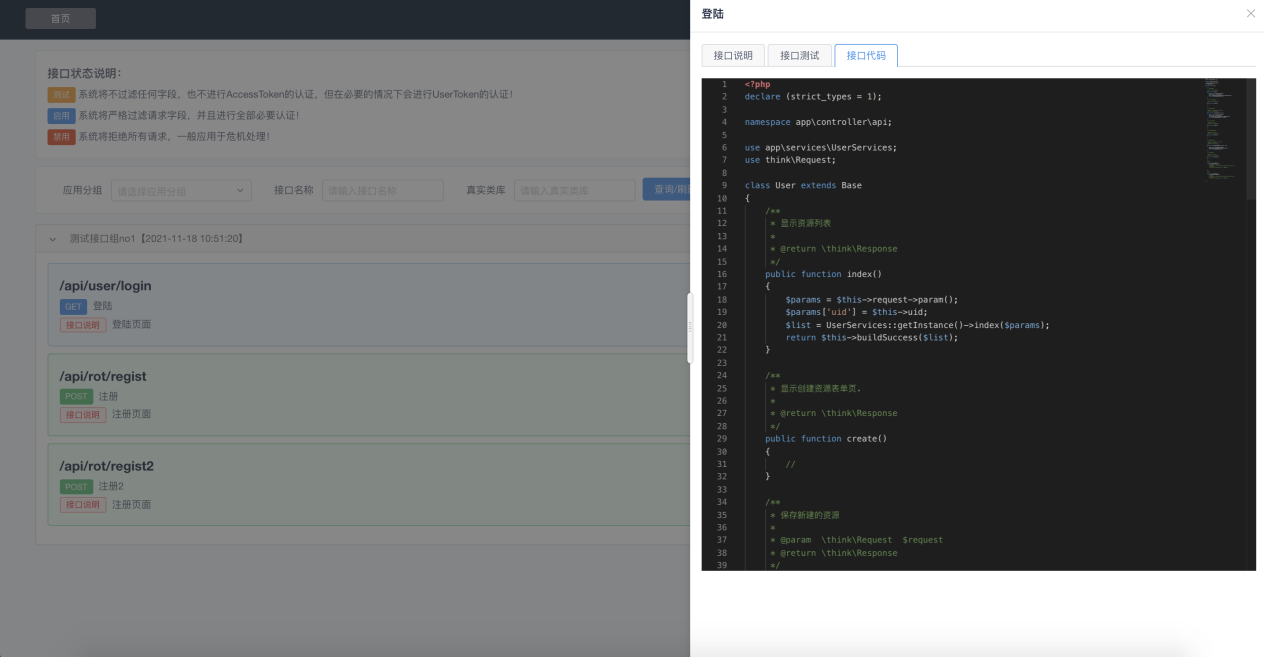Click the 登陆 drawer title

tap(713, 14)
